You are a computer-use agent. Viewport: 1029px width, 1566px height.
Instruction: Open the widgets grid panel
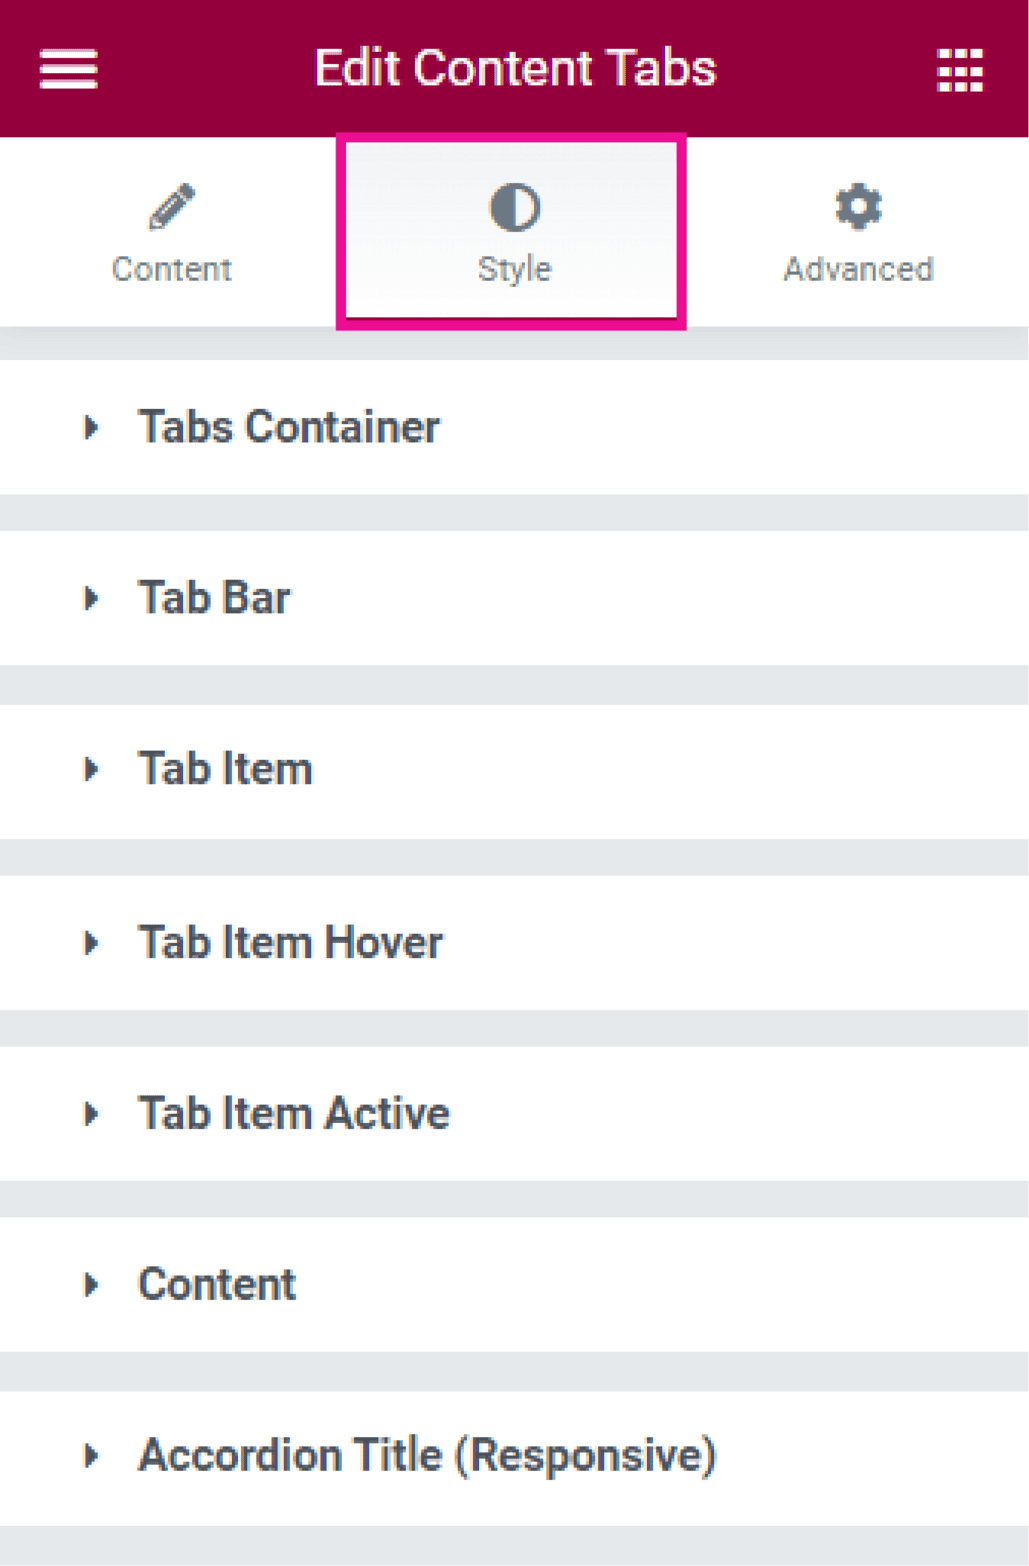pyautogui.click(x=960, y=70)
